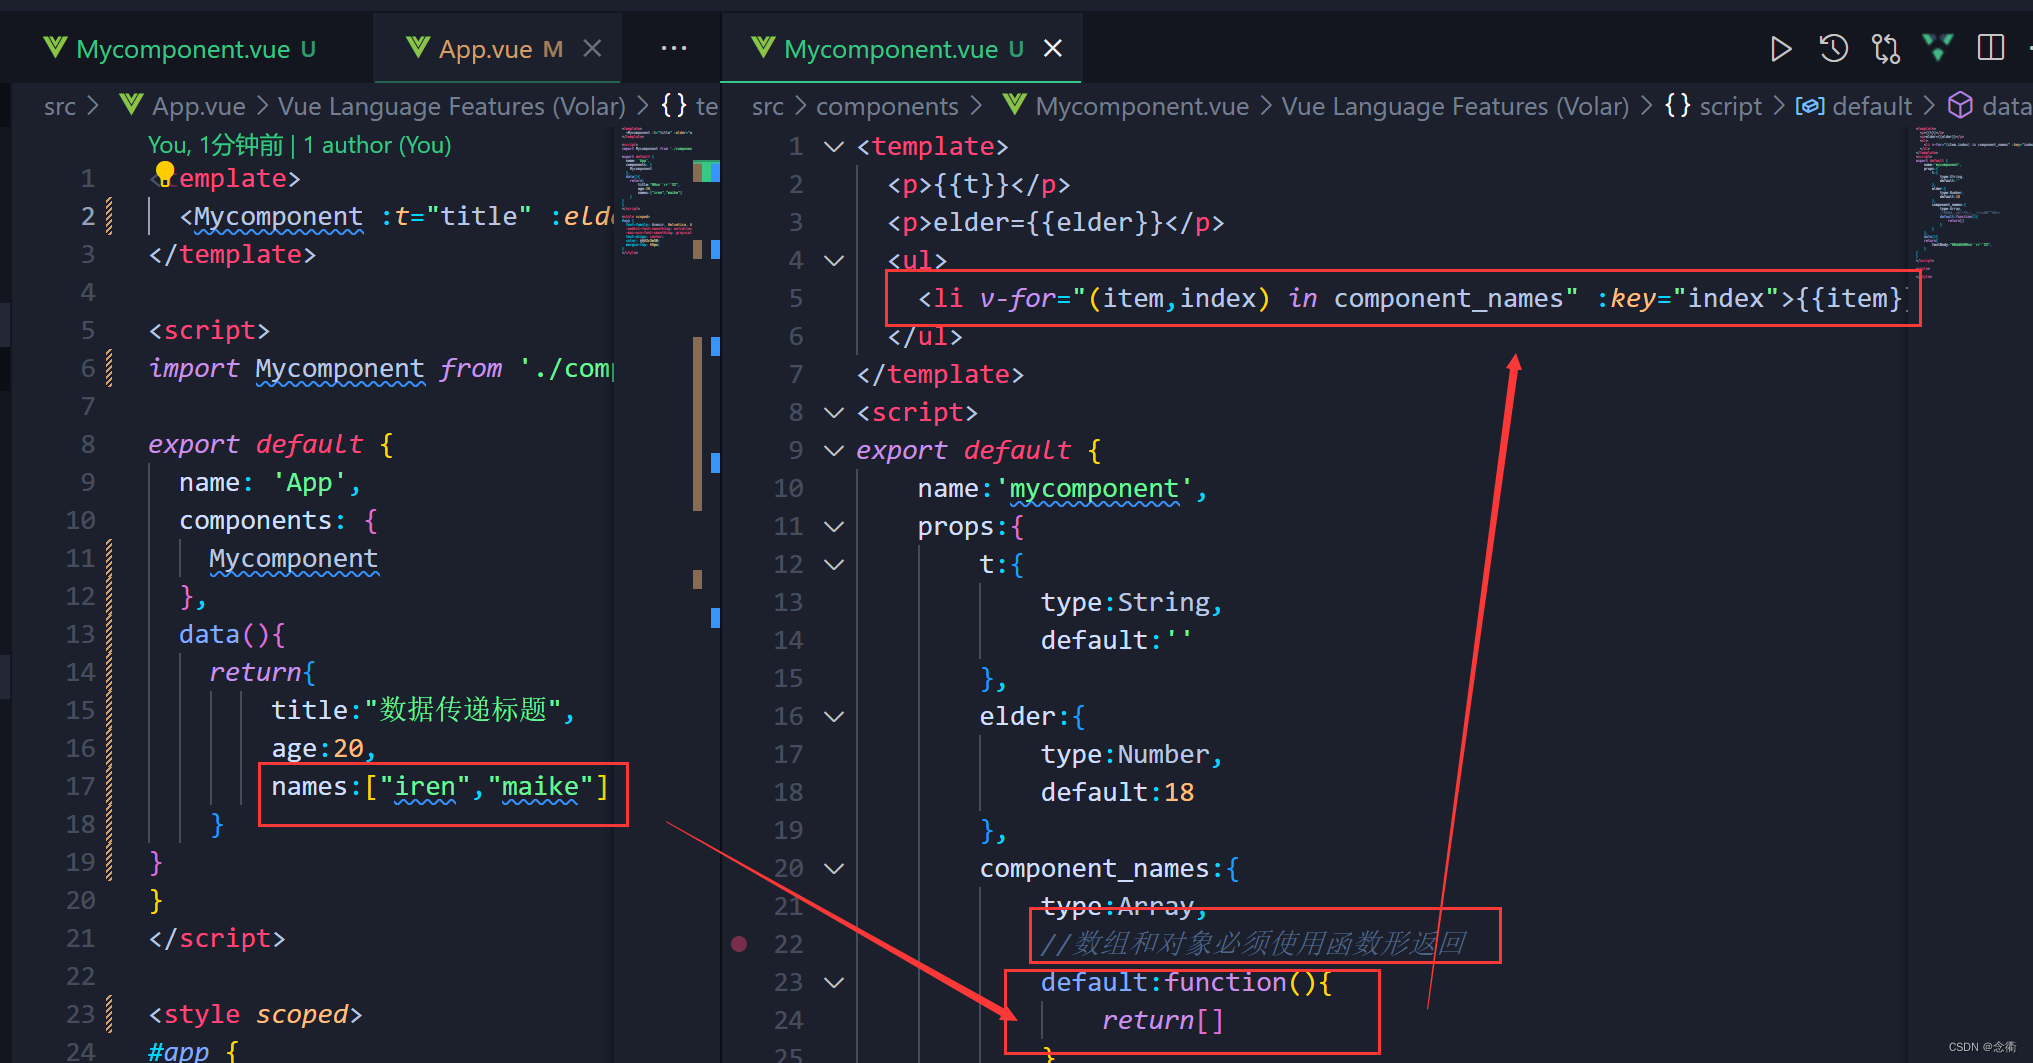Click the data cube icon in breadcrumb
This screenshot has height=1063, width=2033.
[x=1961, y=105]
